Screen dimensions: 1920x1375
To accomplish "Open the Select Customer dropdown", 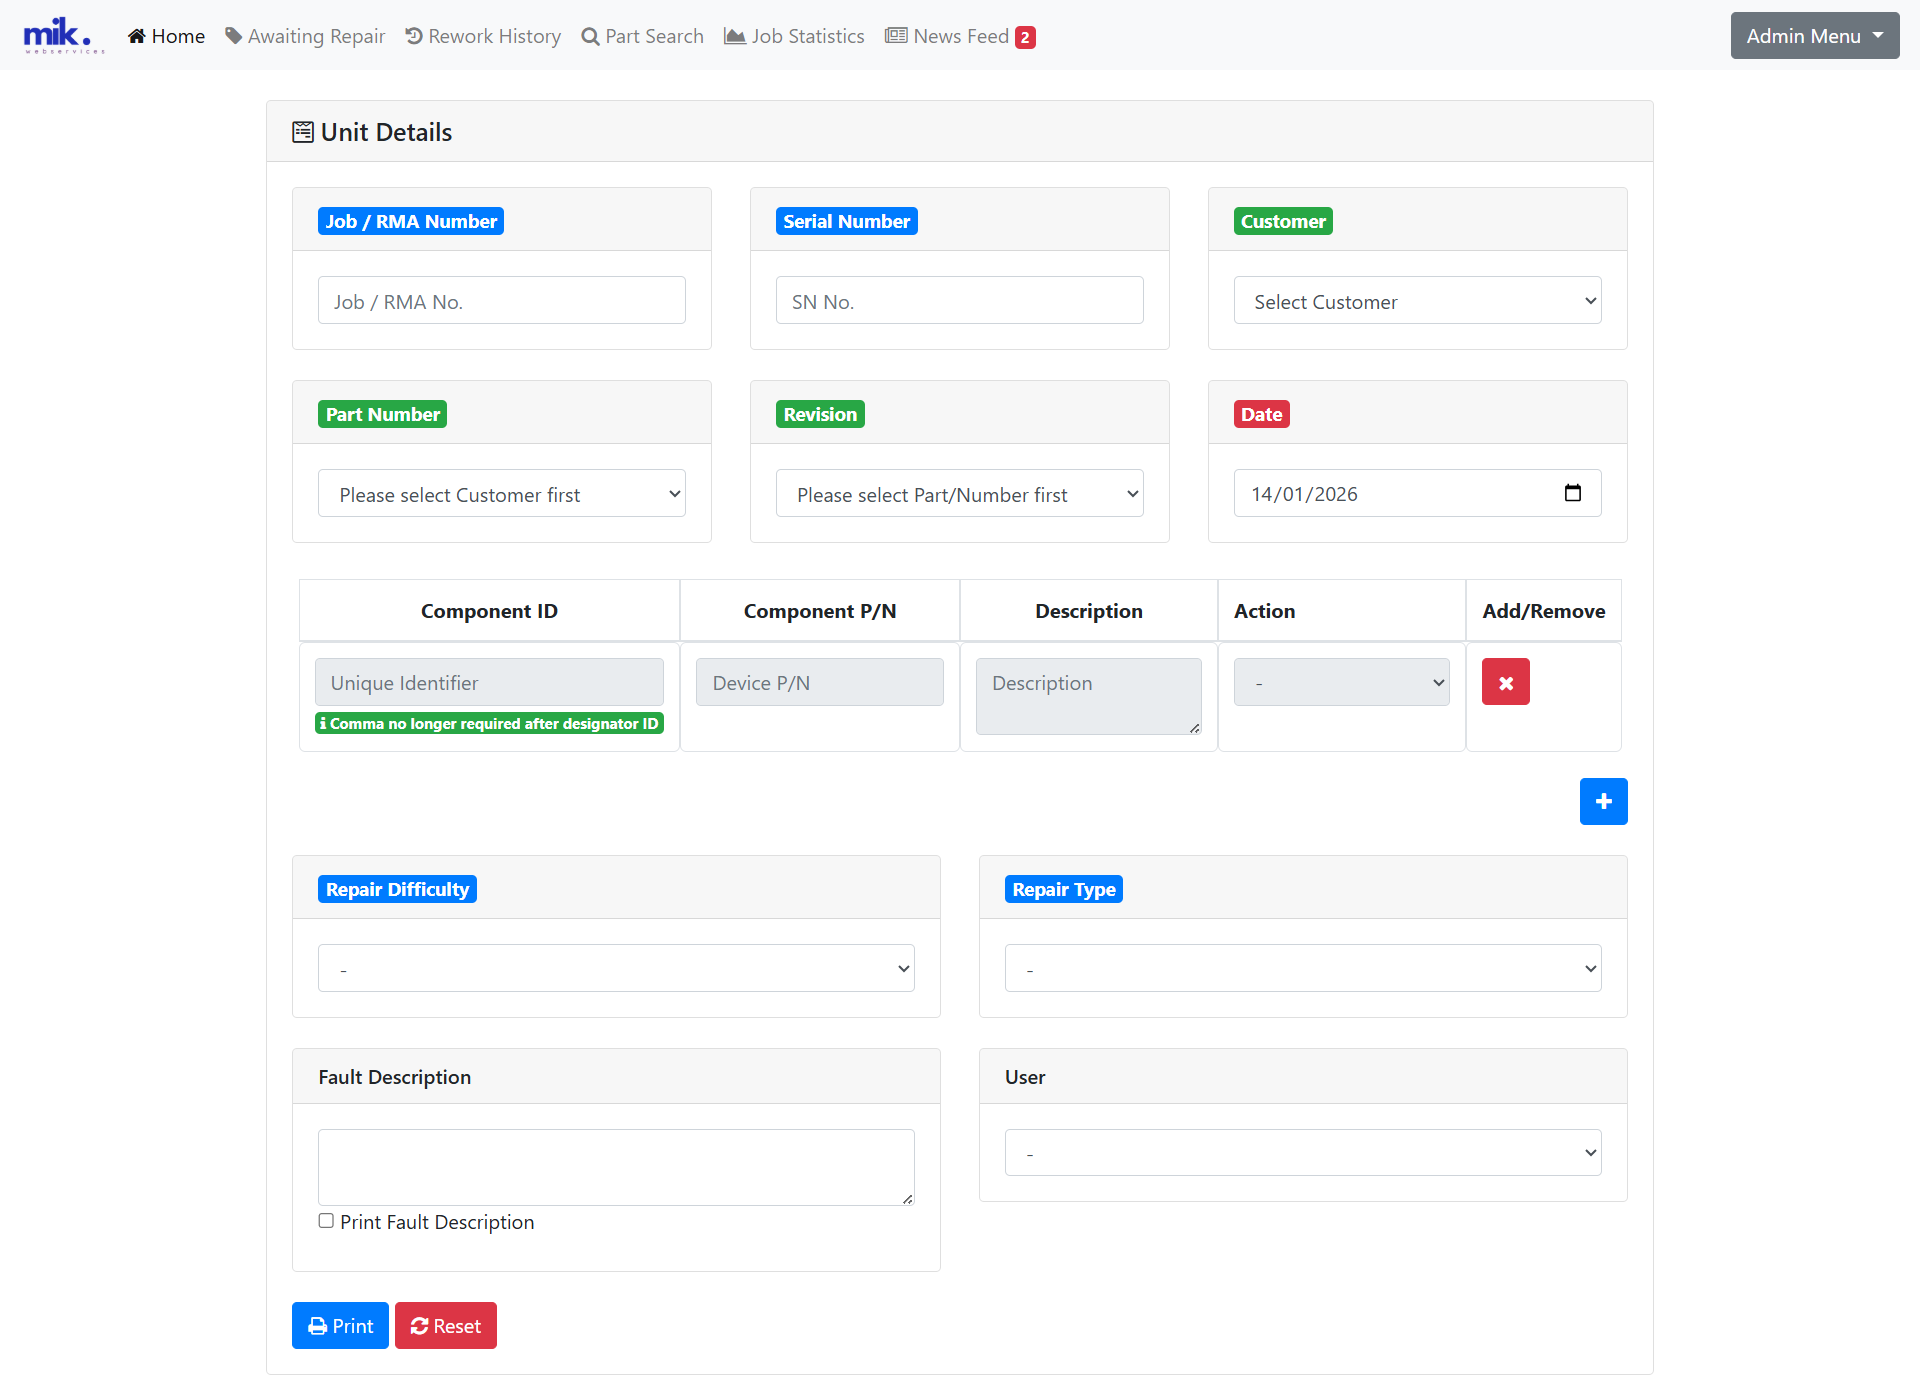I will pos(1417,300).
